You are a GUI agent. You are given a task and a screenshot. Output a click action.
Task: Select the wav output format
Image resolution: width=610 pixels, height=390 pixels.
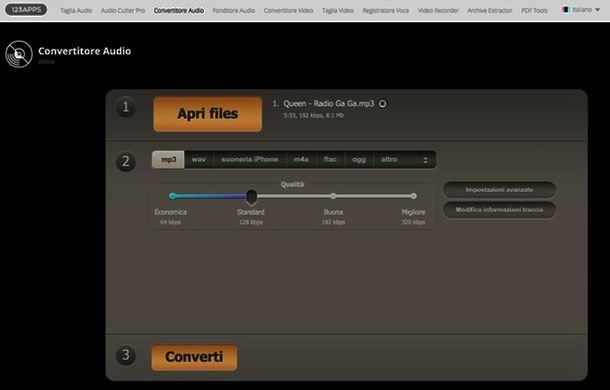pos(199,160)
